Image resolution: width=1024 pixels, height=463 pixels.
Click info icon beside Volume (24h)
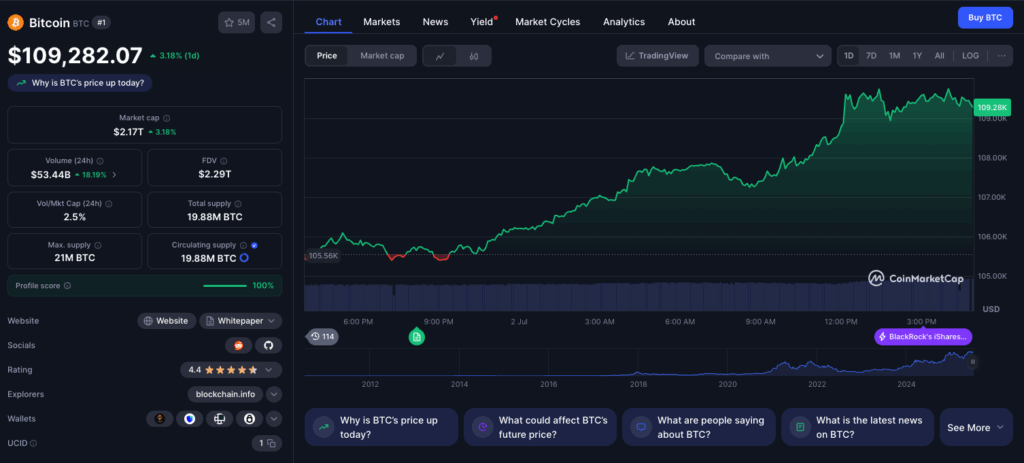tap(100, 161)
